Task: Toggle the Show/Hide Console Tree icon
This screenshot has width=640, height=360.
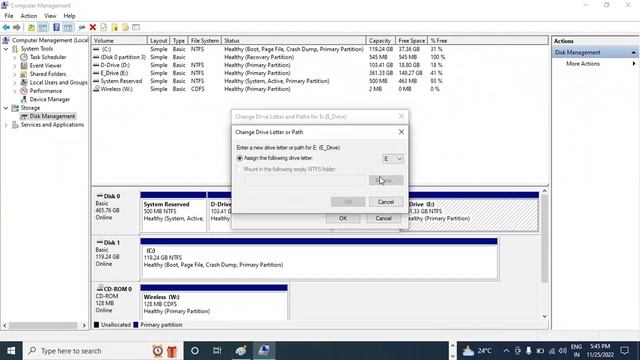Action: pos(43,27)
